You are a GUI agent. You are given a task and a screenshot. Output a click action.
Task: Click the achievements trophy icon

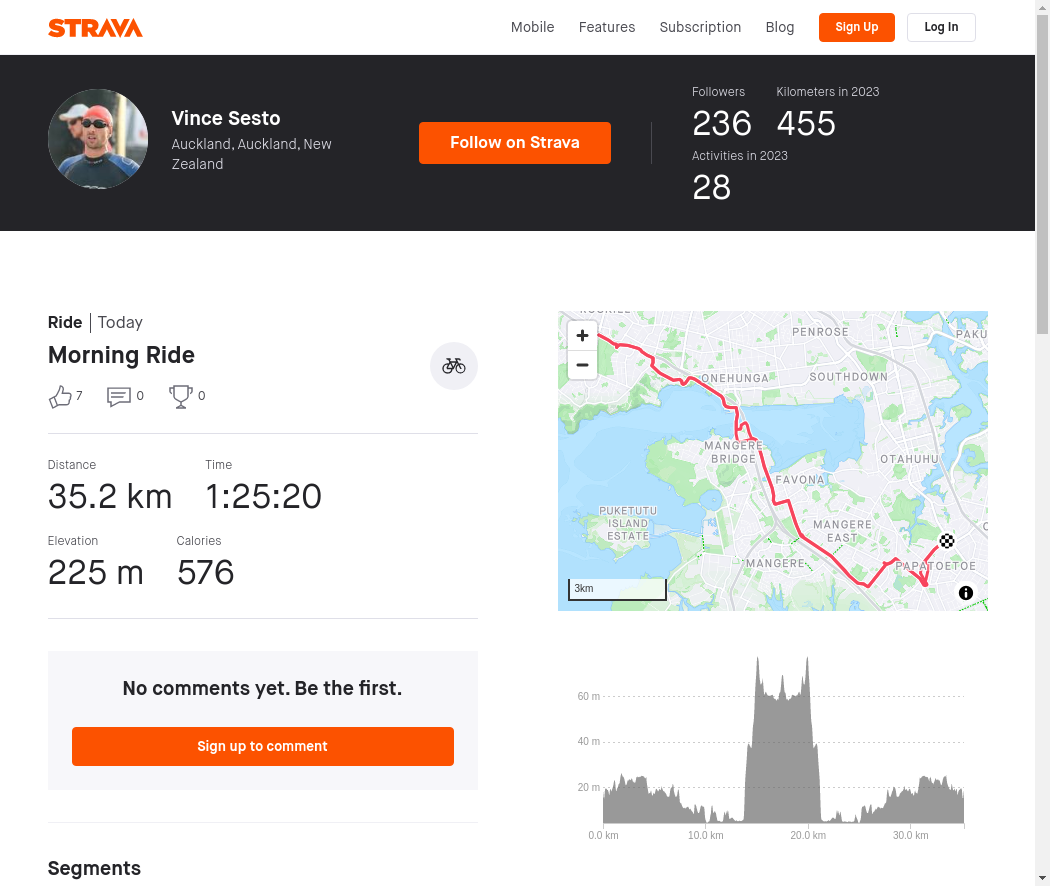pyautogui.click(x=181, y=396)
